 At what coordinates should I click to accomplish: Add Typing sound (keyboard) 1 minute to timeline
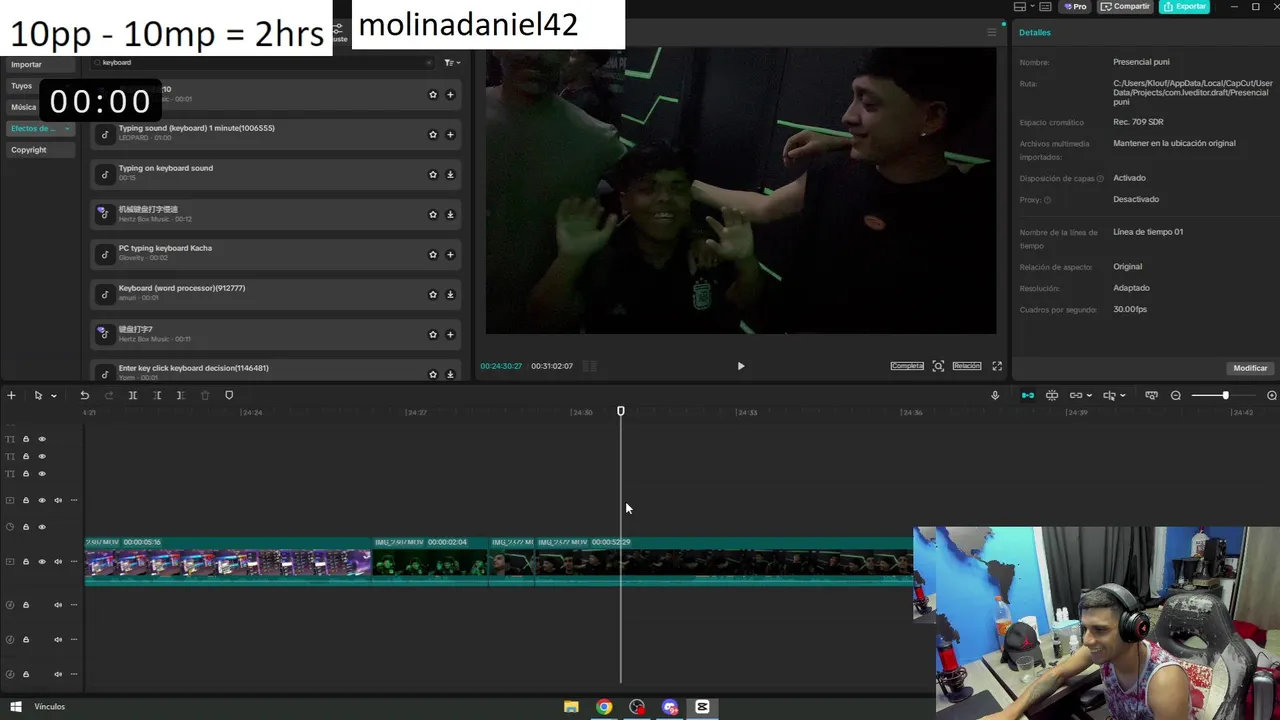450,134
